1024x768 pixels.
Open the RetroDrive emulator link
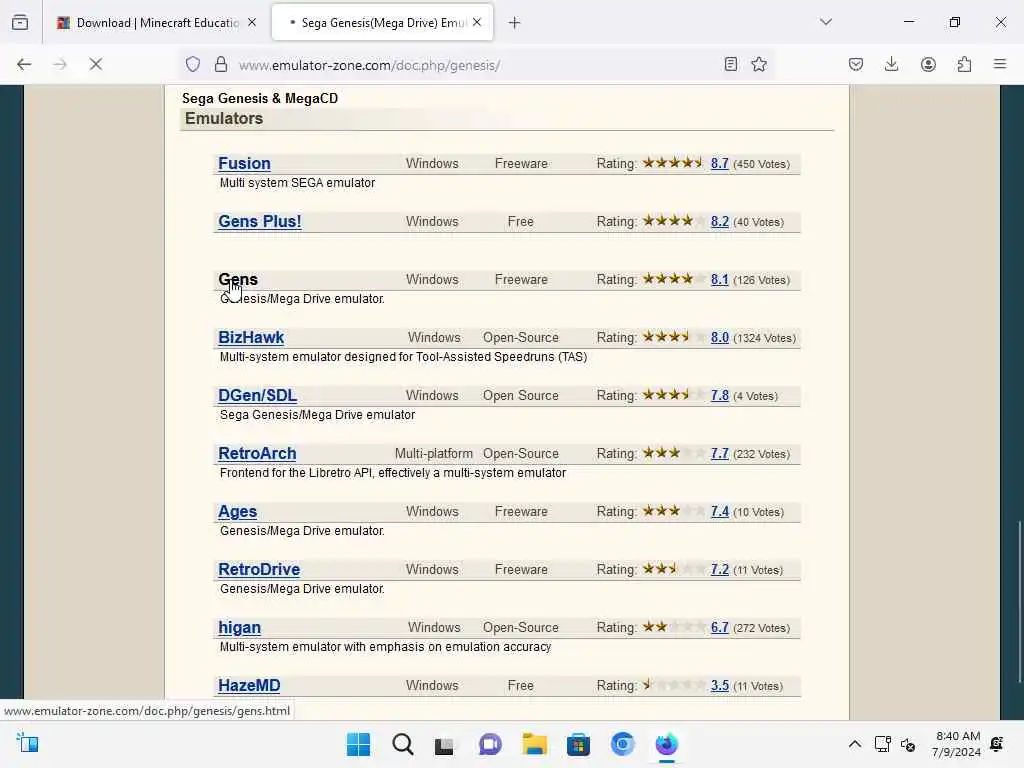click(259, 569)
